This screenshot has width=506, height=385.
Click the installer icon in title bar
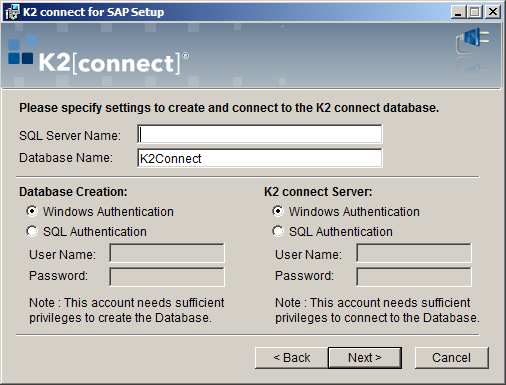pyautogui.click(x=13, y=12)
